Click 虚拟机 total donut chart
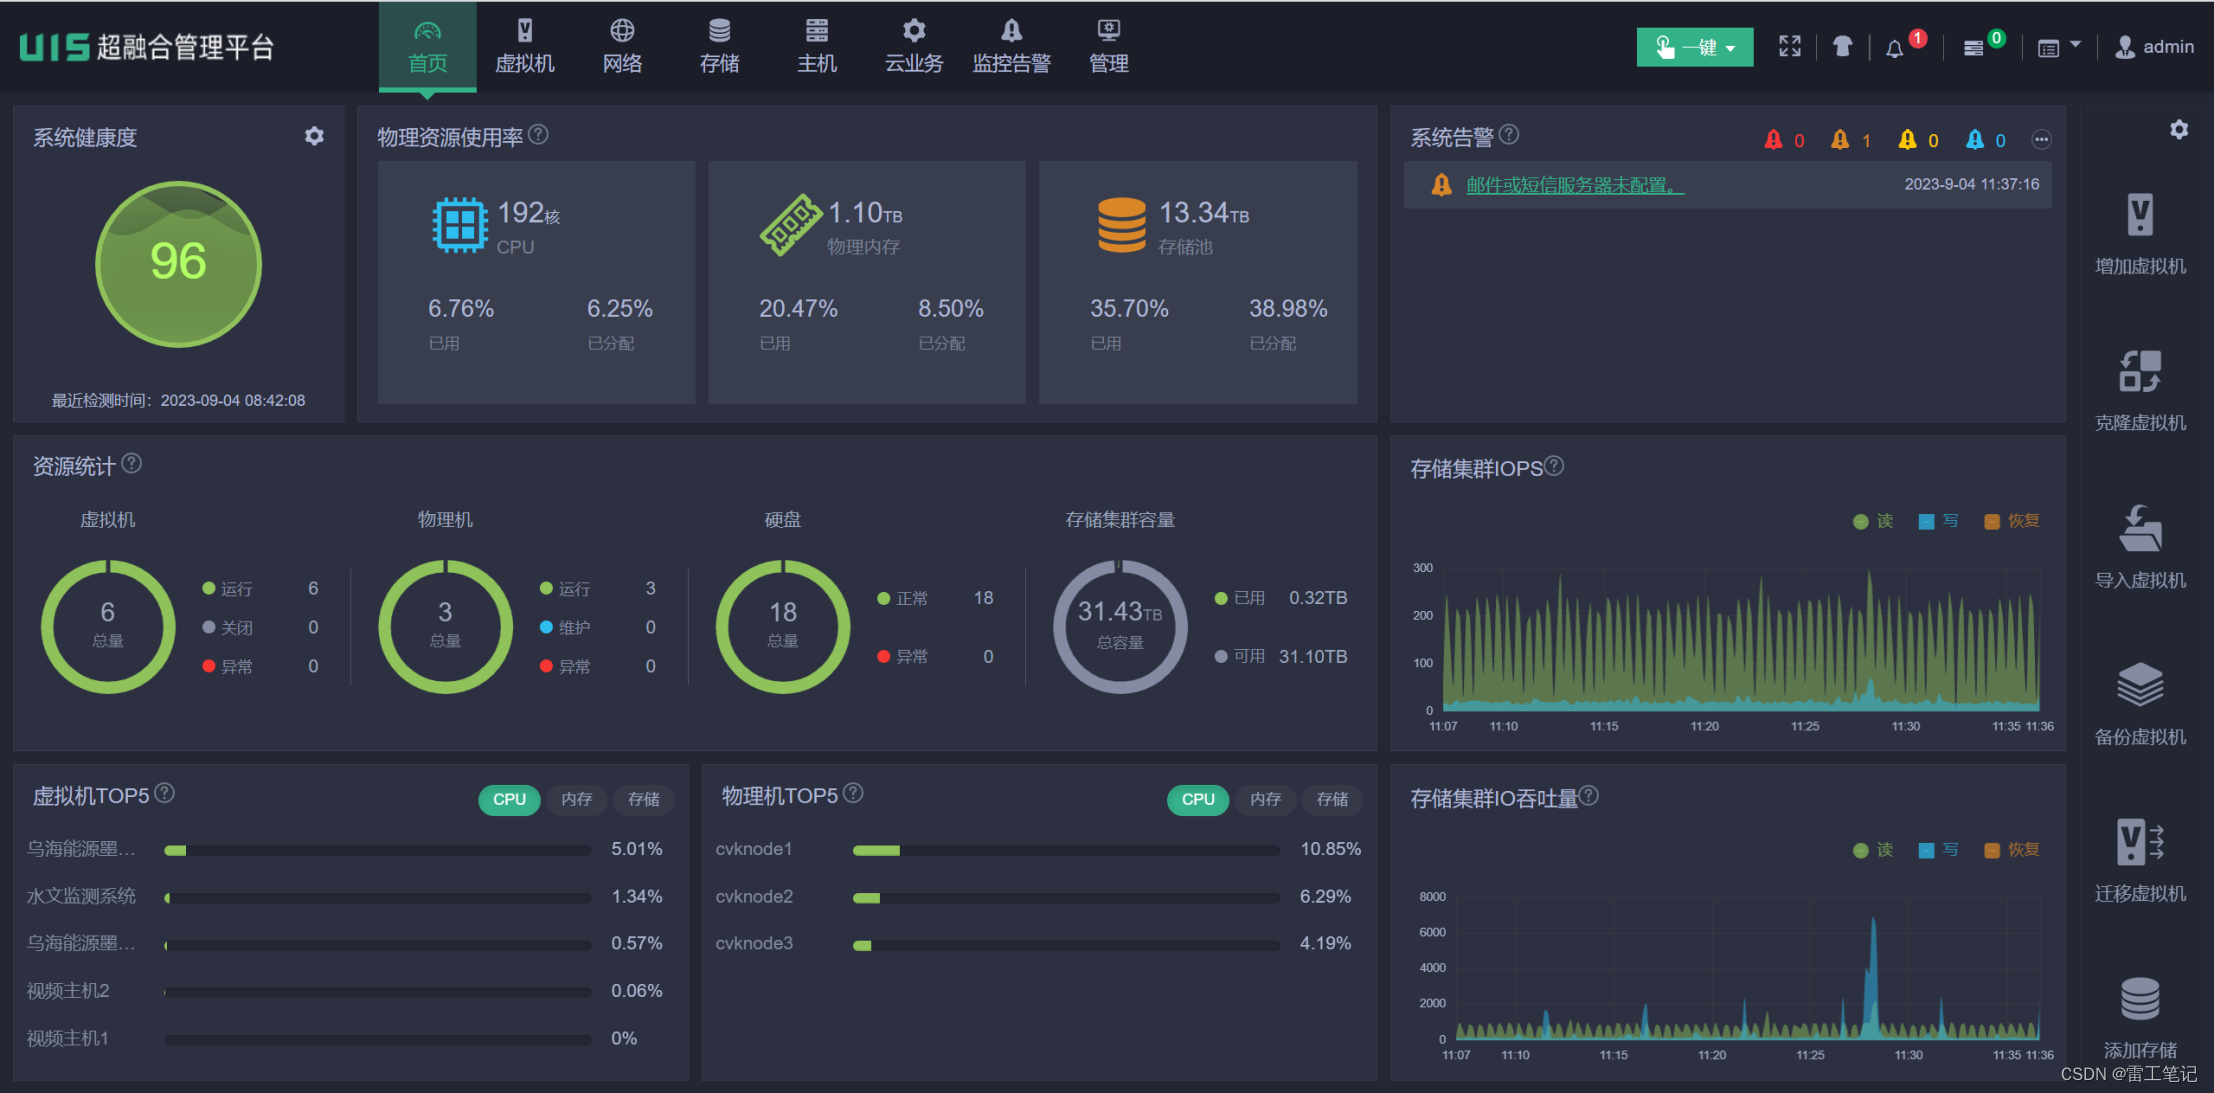 [x=108, y=626]
